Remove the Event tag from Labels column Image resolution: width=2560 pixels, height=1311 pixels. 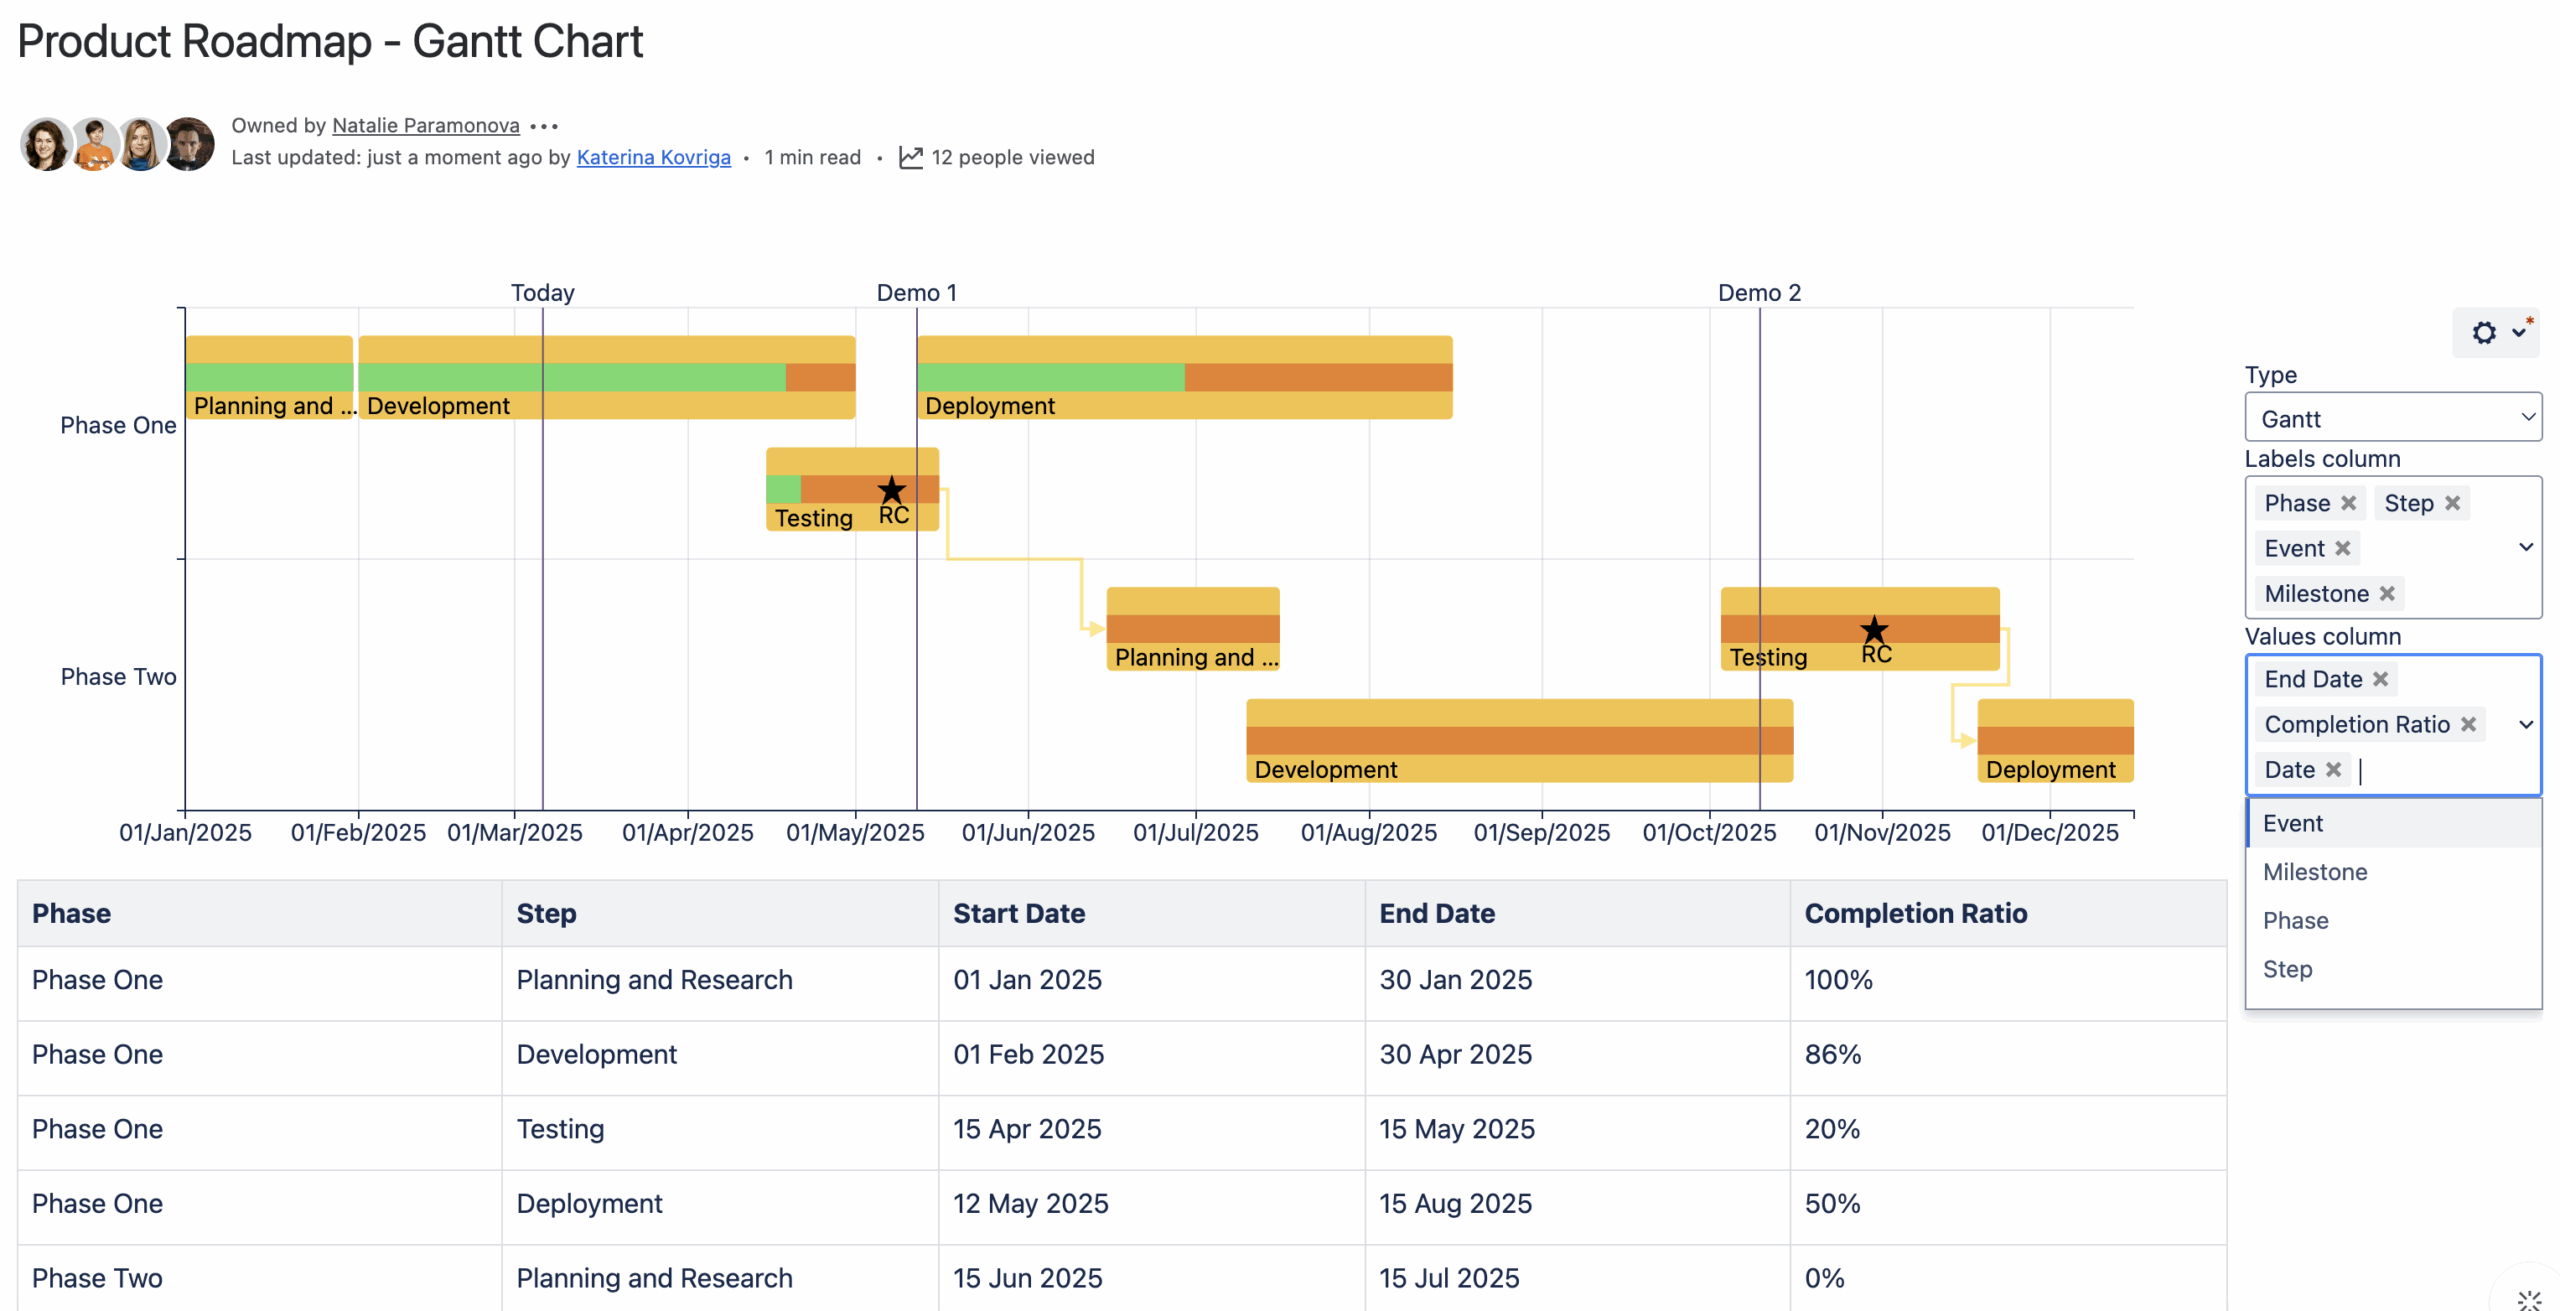tap(2341, 548)
